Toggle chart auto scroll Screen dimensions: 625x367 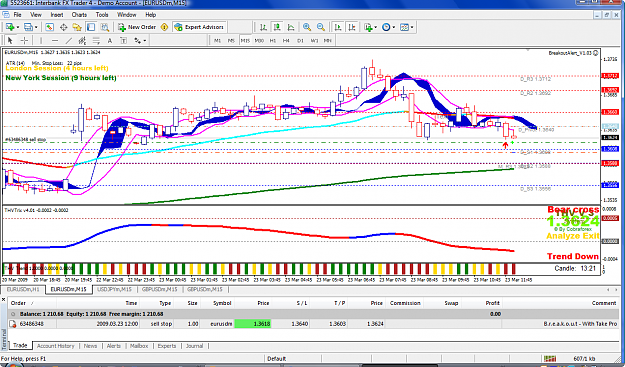click(338, 27)
